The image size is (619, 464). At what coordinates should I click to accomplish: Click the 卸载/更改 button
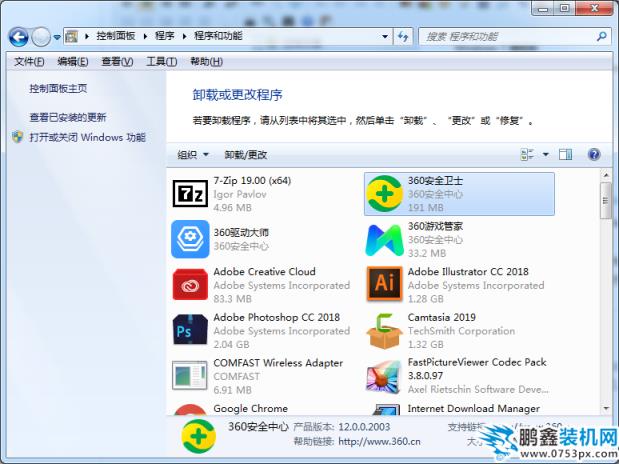tap(246, 155)
